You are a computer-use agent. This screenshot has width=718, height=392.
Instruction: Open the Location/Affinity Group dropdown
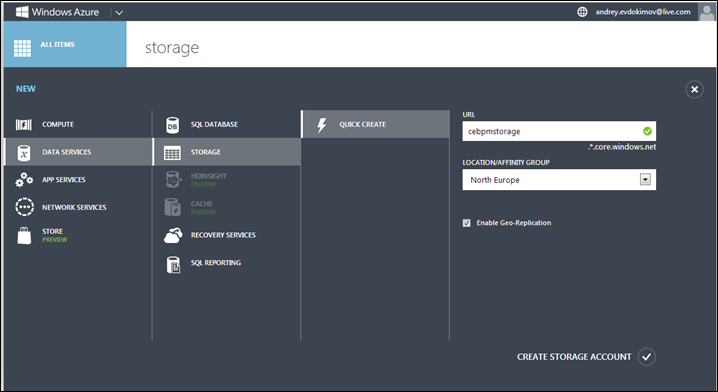pos(559,180)
